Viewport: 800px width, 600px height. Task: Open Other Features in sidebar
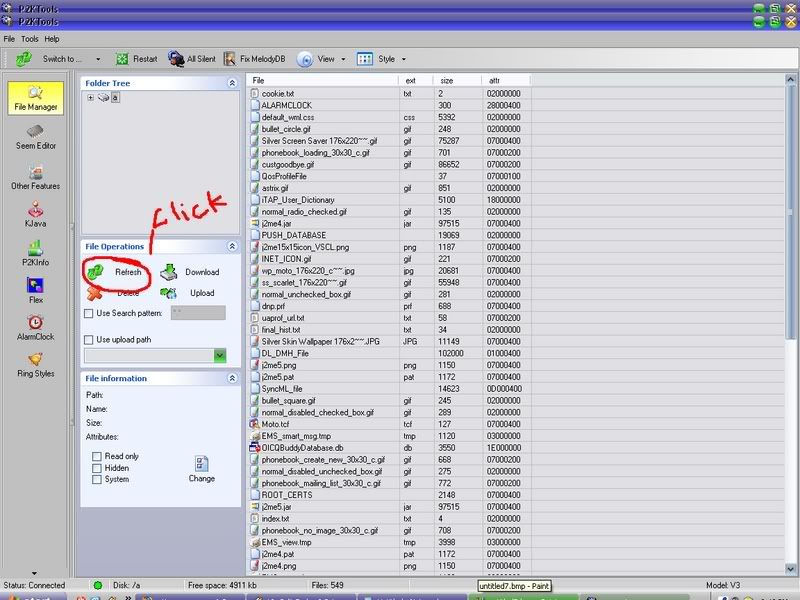35,178
